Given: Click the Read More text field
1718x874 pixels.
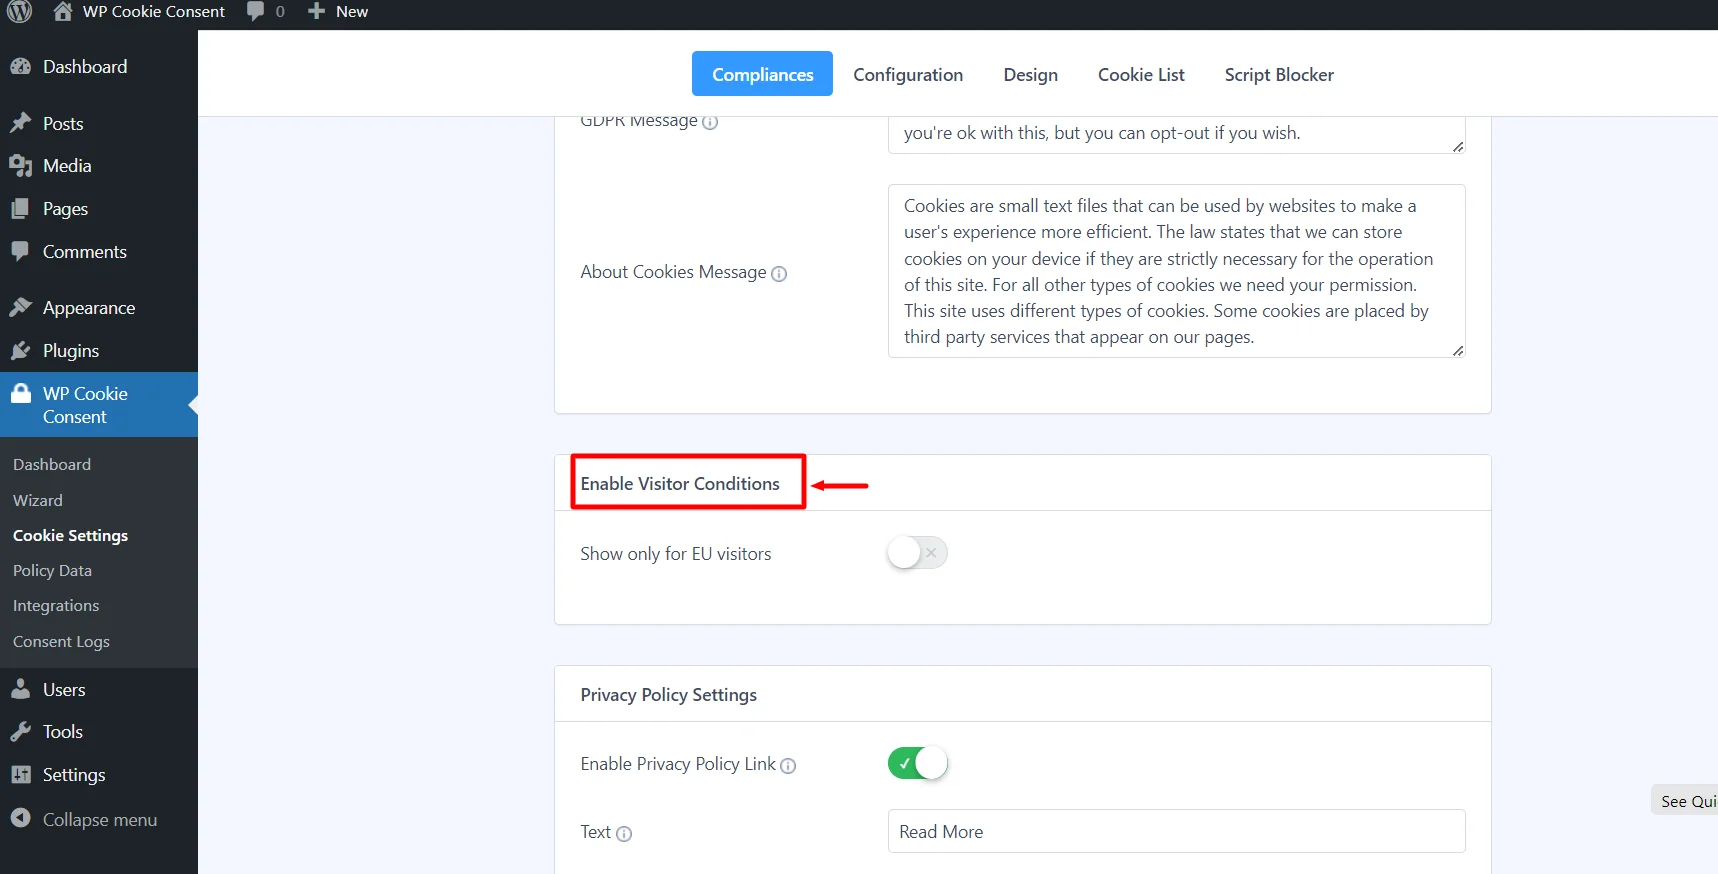Looking at the screenshot, I should [x=1176, y=831].
